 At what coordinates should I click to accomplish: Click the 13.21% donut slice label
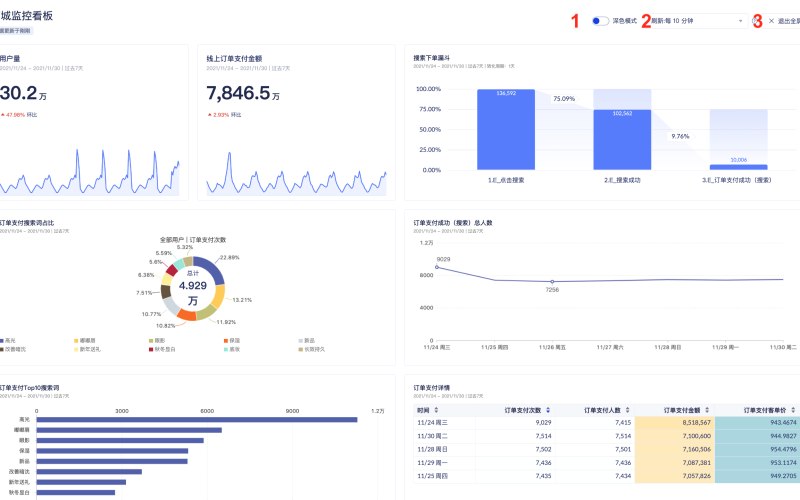(242, 300)
